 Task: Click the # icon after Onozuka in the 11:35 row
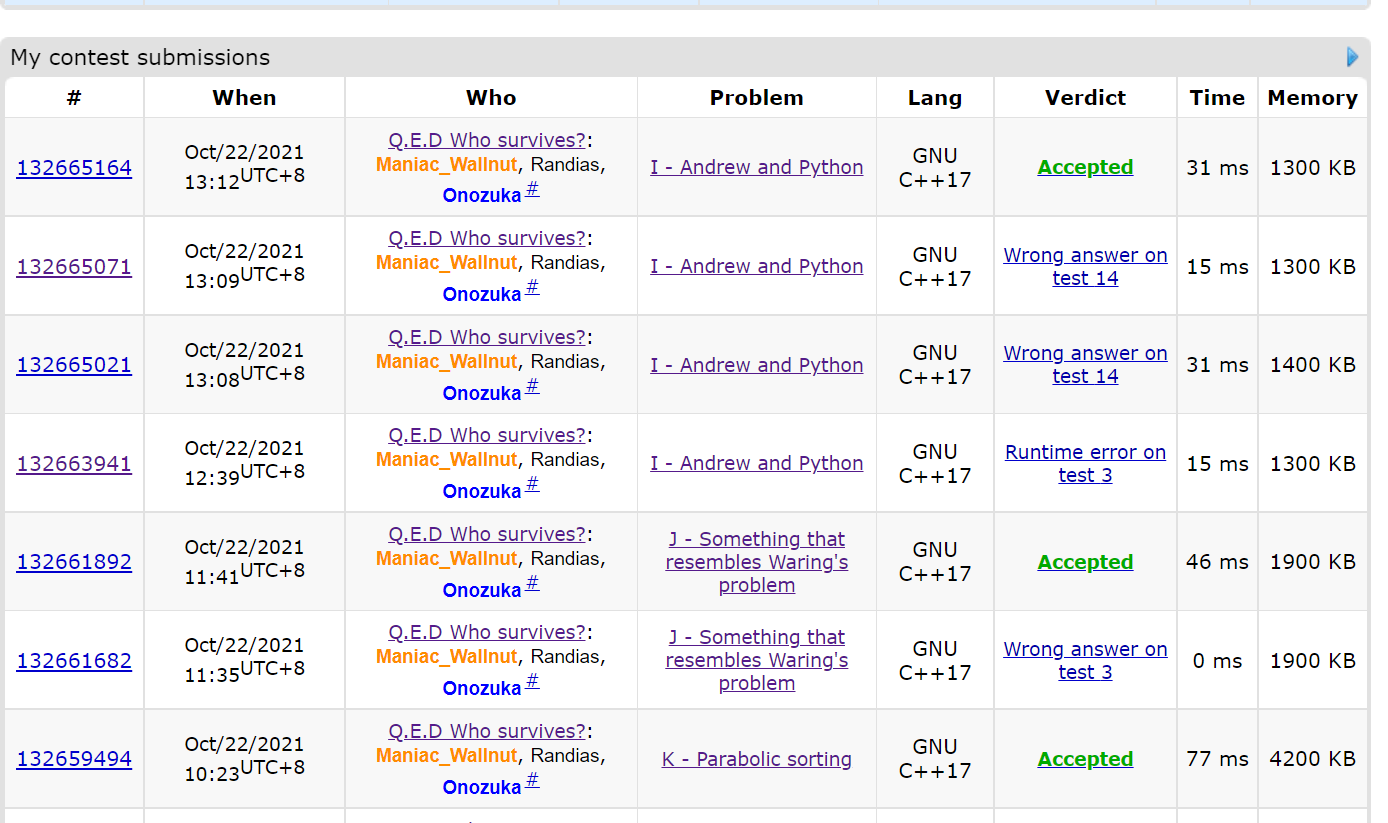pyautogui.click(x=532, y=682)
